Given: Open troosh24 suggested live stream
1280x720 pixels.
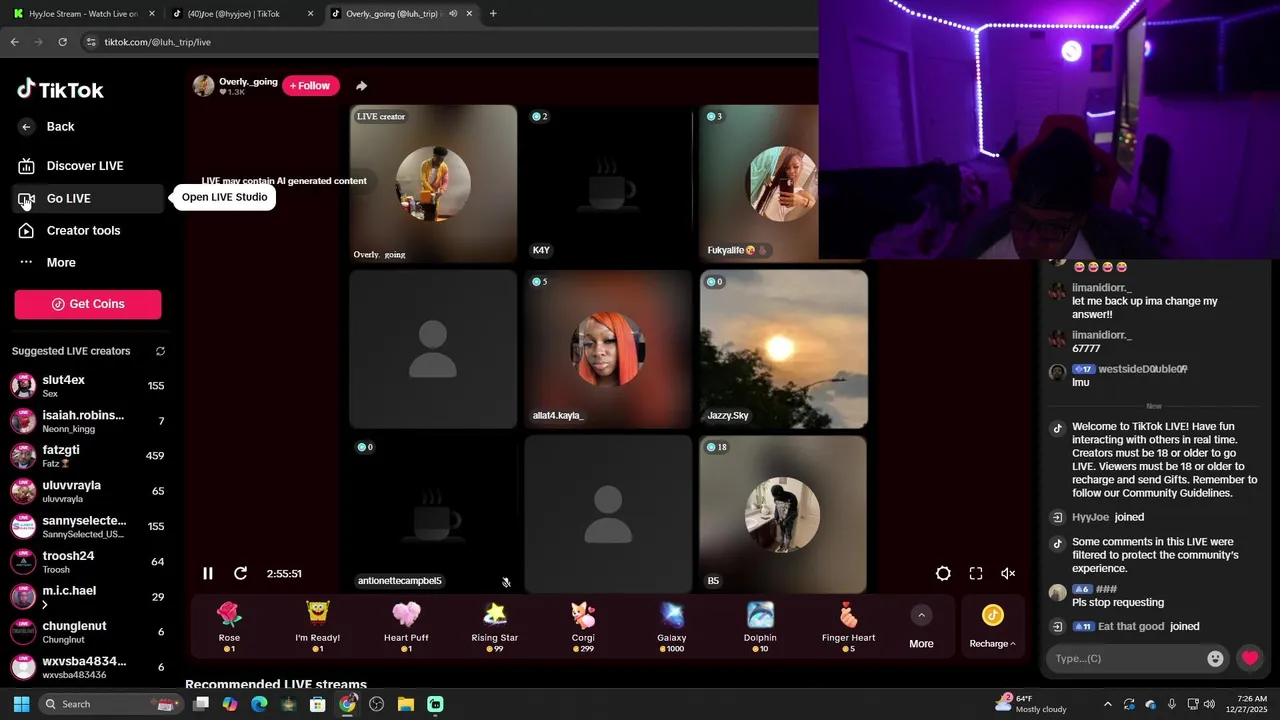Looking at the screenshot, I should [88, 562].
